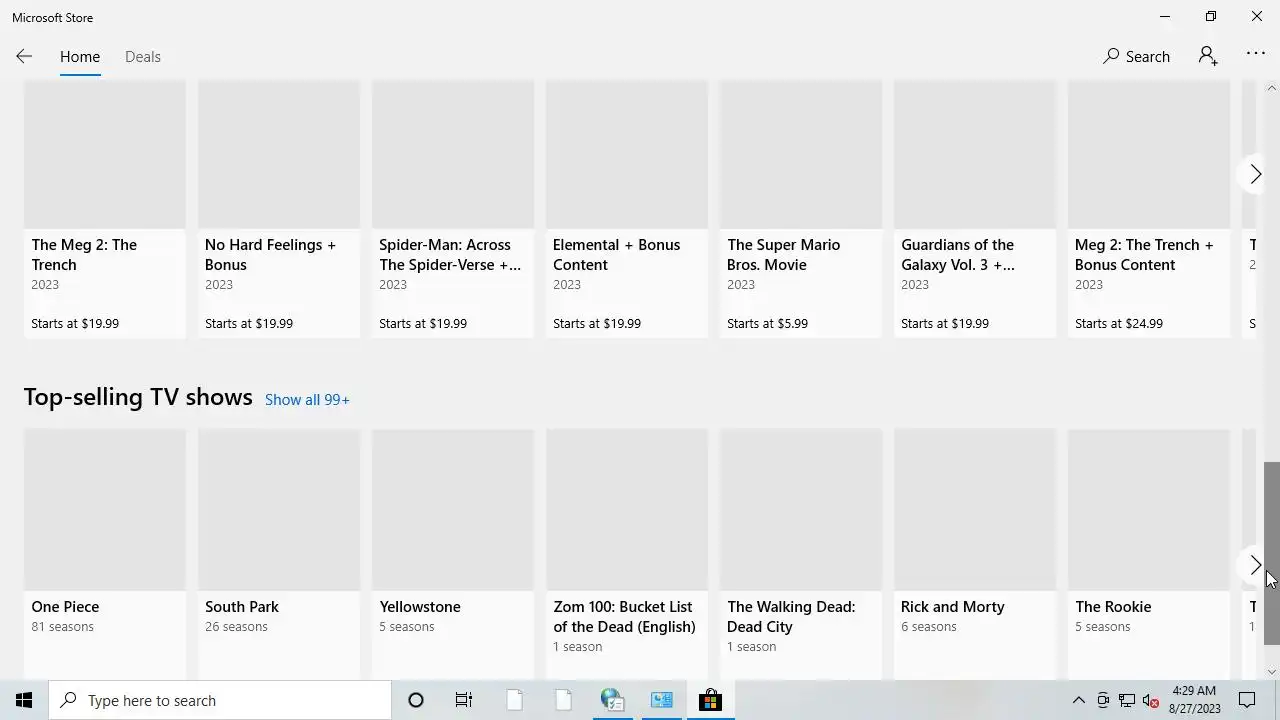Image resolution: width=1280 pixels, height=720 pixels.
Task: Click The Super Mario Bros. Movie title
Action: 783,255
